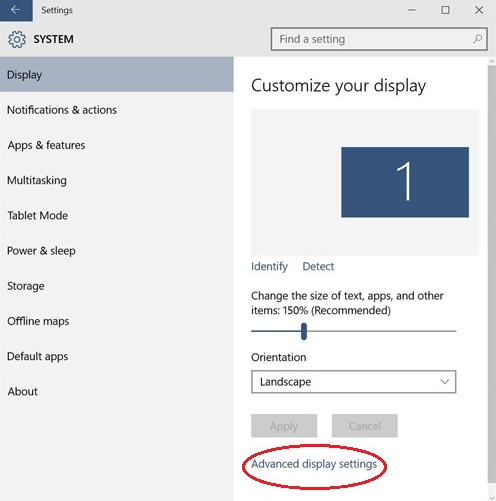Open the About page
Screen dimensions: 496x501
tap(117, 391)
